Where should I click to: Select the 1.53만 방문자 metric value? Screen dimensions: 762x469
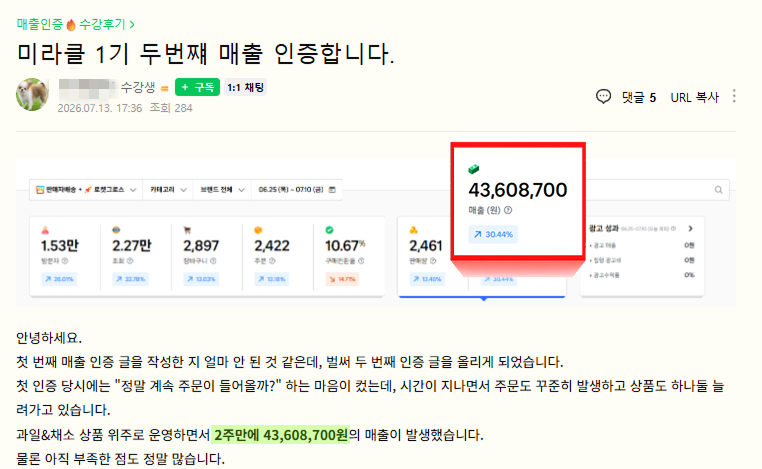point(59,246)
